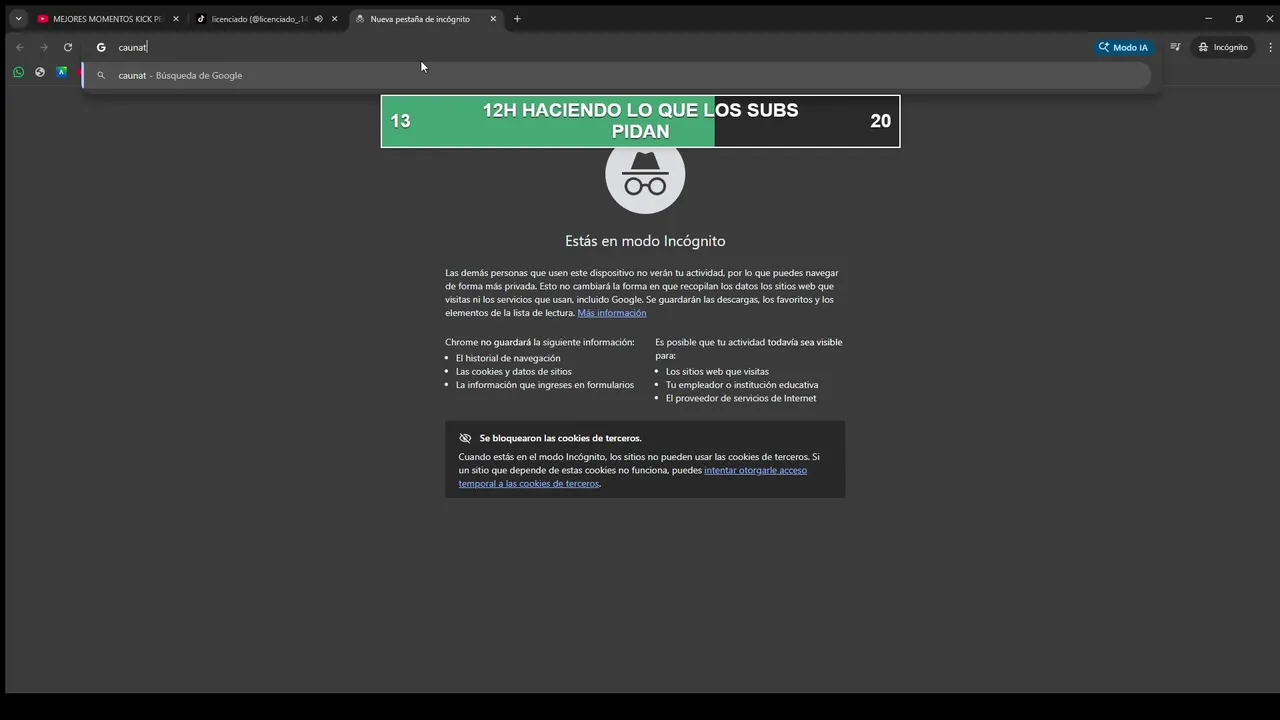Screen dimensions: 1280x720
Task: Reload the page
Action: (68, 47)
